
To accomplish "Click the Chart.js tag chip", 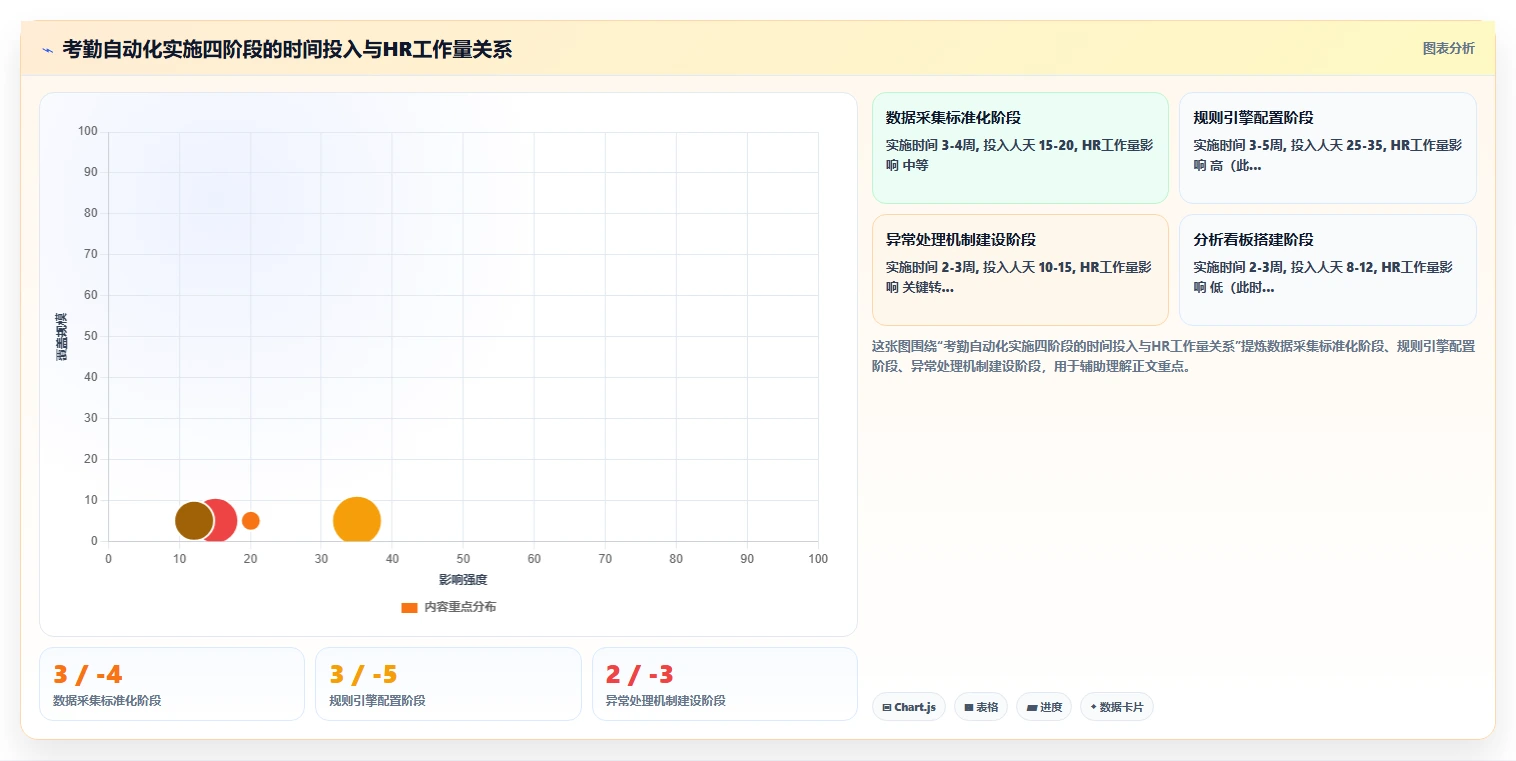I will click(909, 707).
